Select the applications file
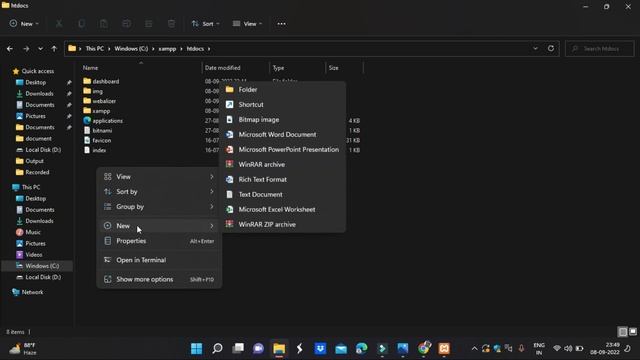This screenshot has width=640, height=360. coord(107,120)
